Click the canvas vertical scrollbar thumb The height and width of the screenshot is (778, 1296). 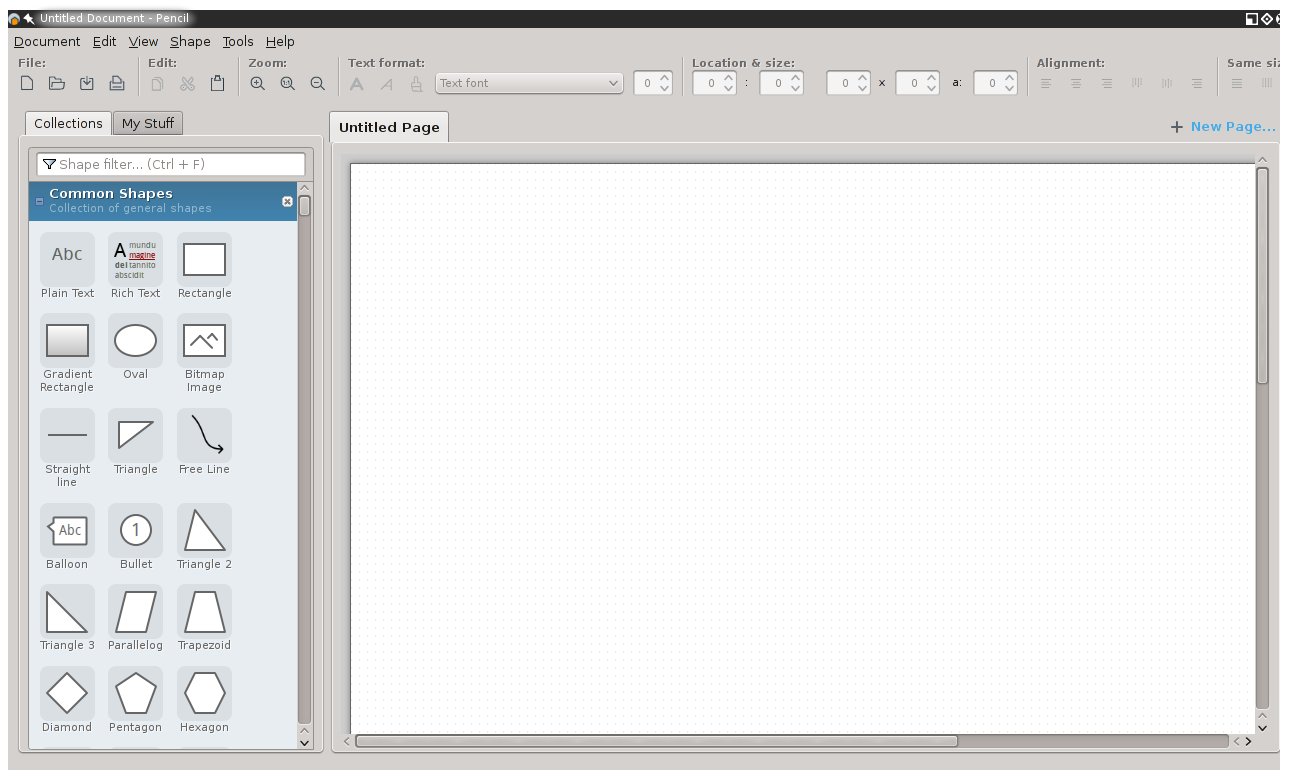click(1262, 276)
